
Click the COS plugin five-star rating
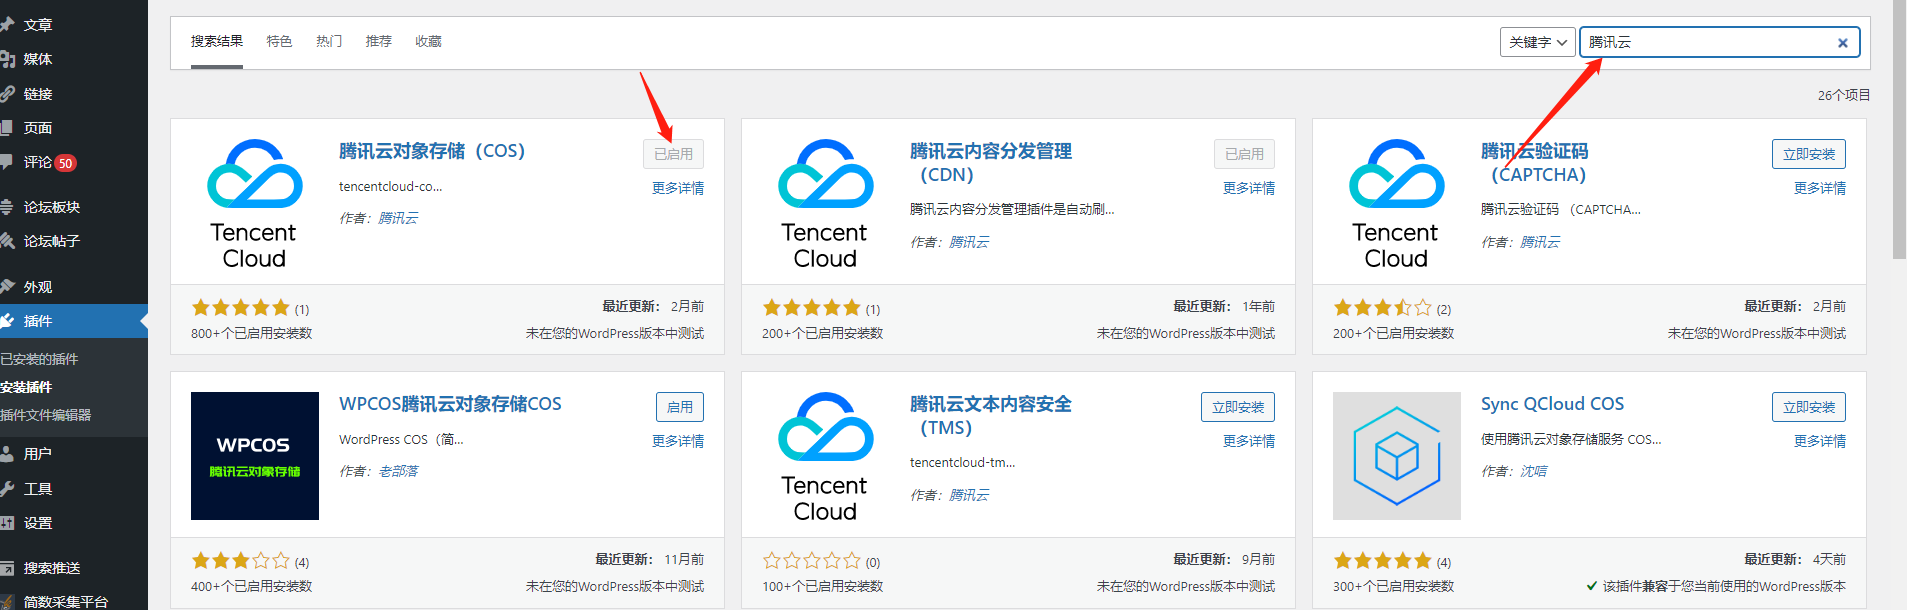240,308
